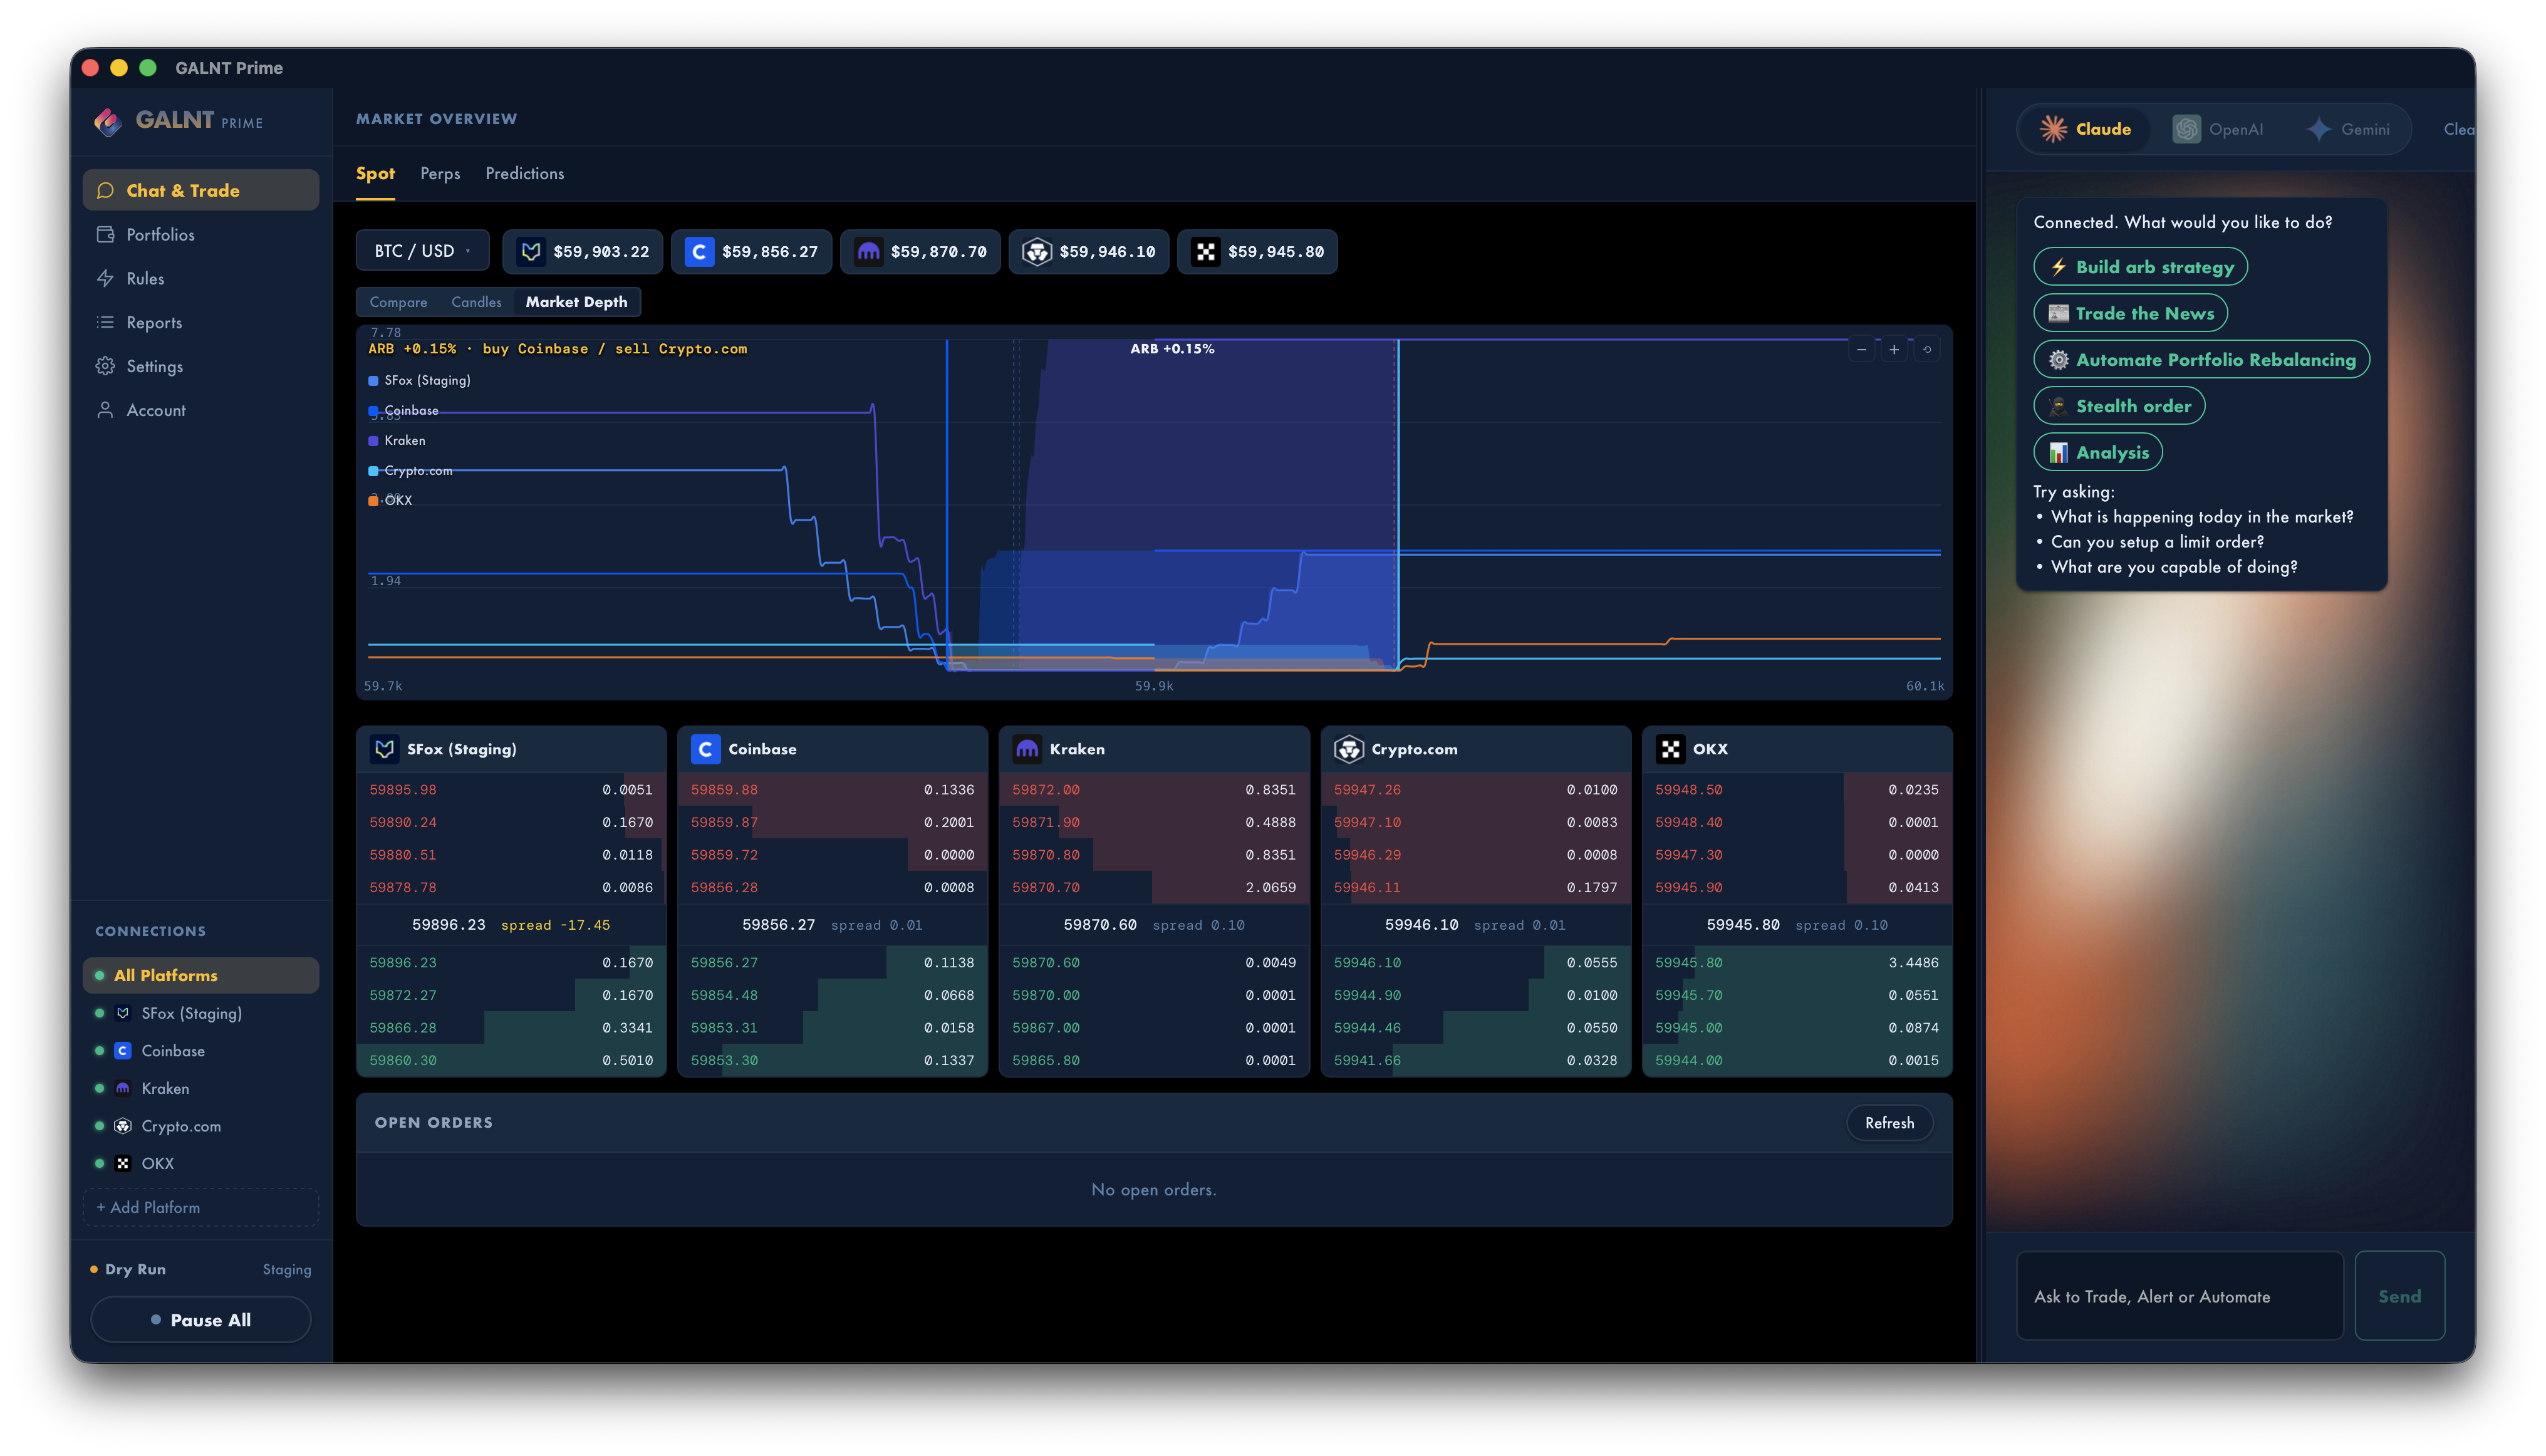
Task: Switch the chart to Compare view
Action: coord(398,302)
